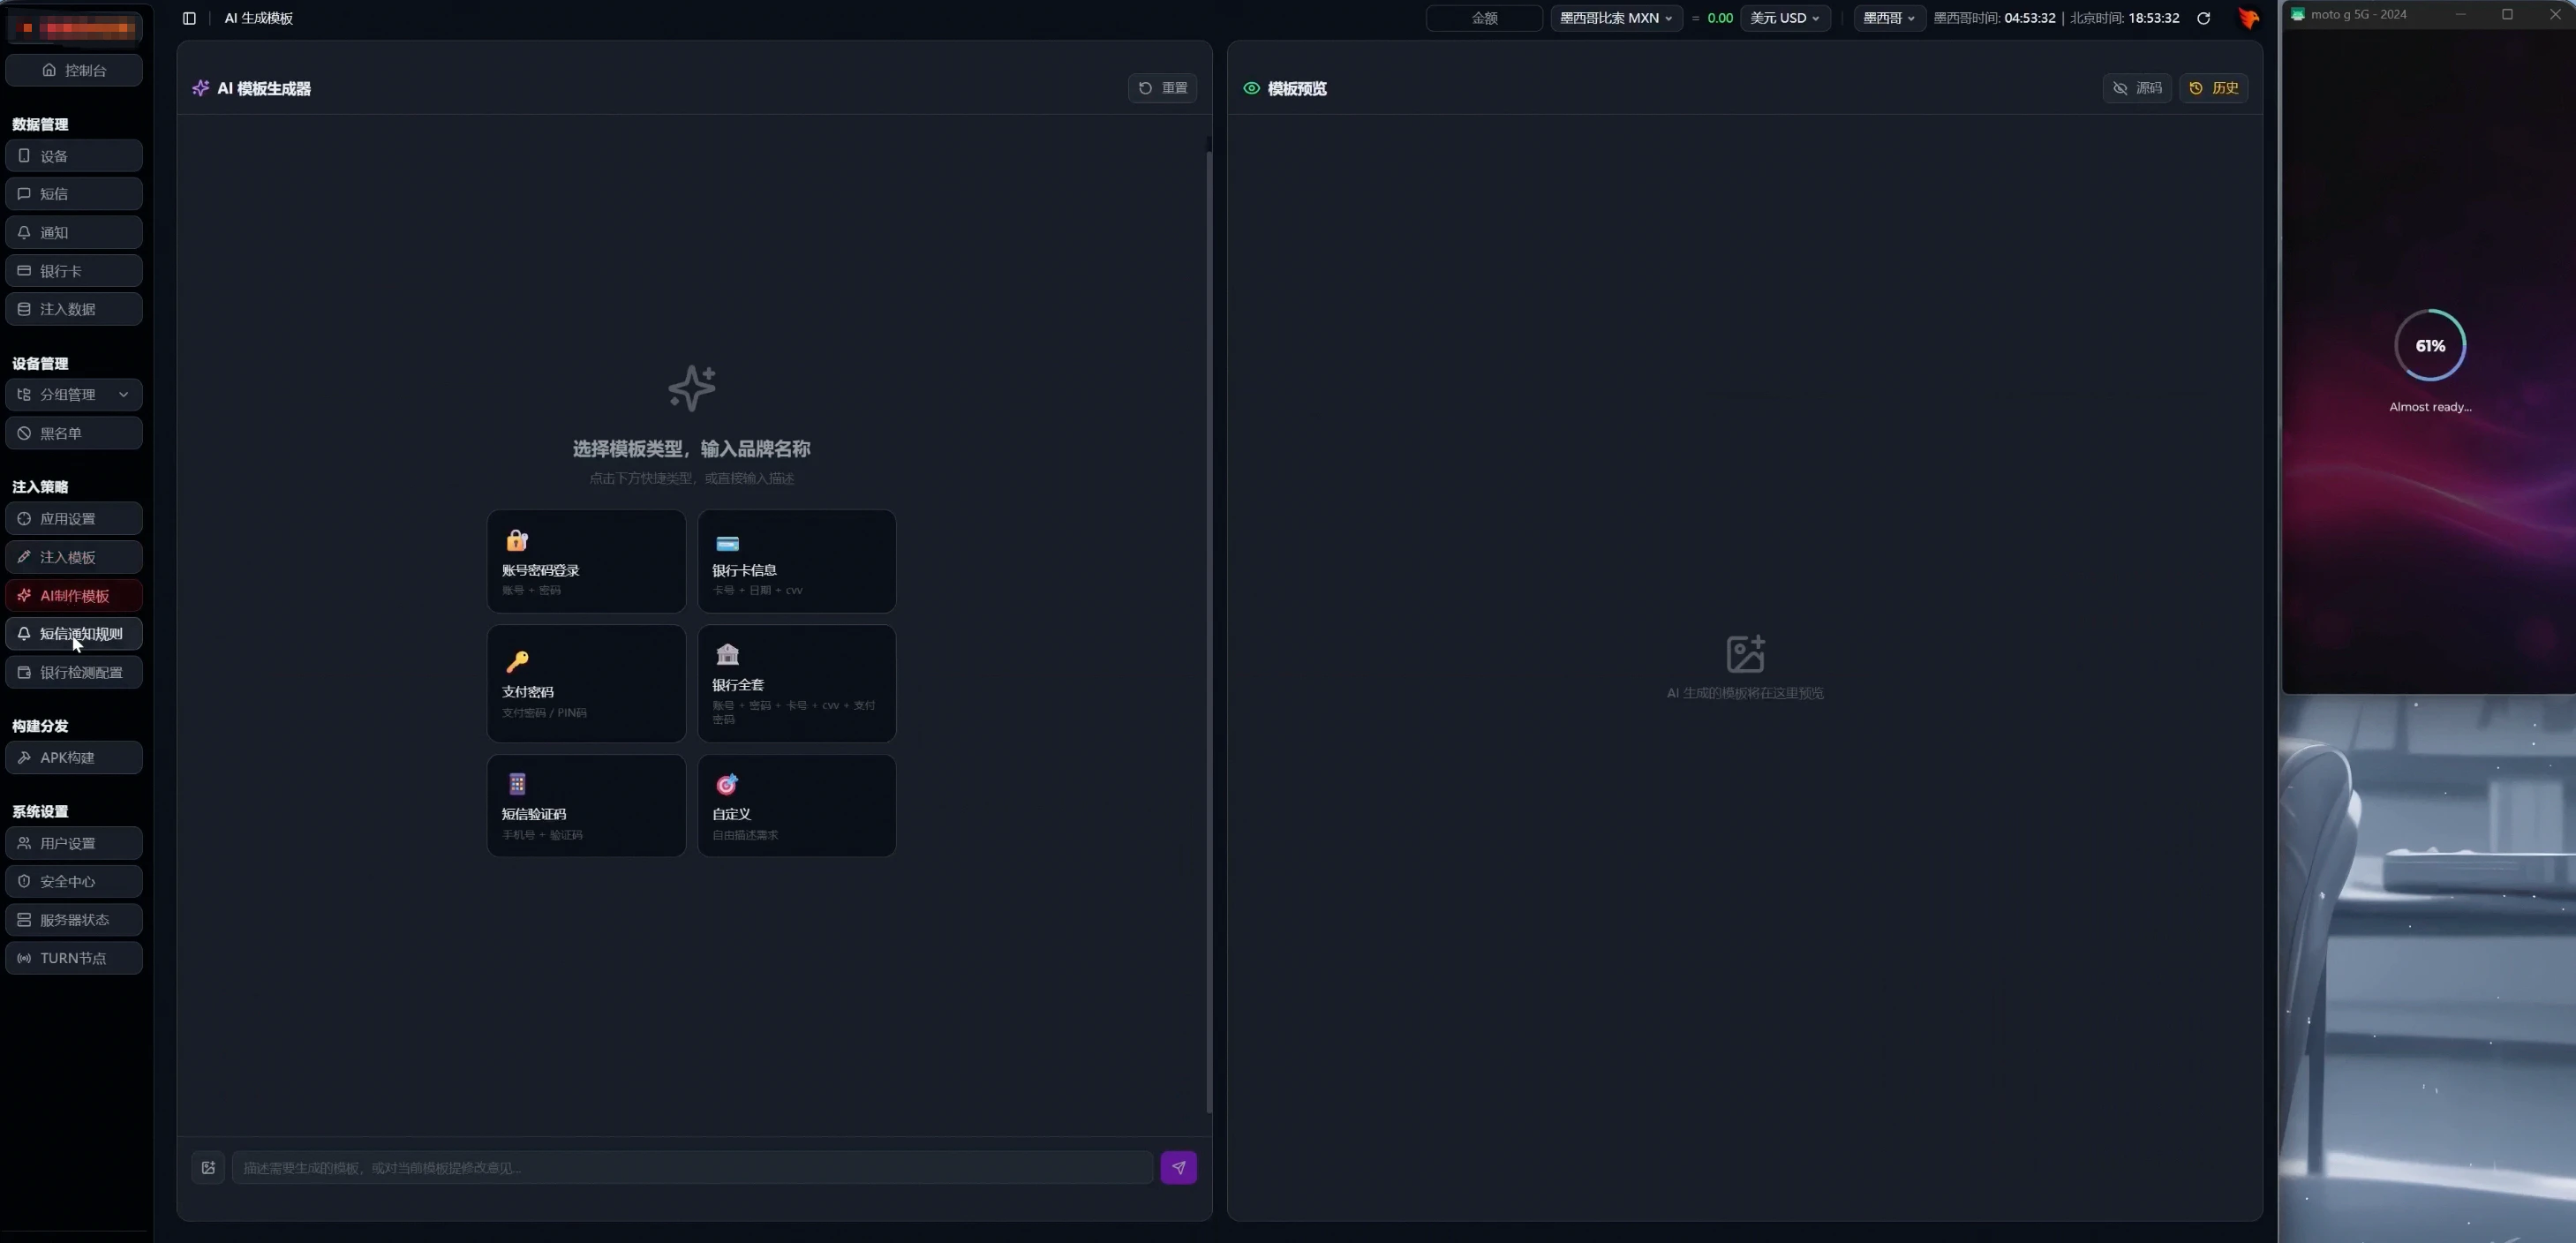
Task: Click the 重置 reset button
Action: (x=1162, y=88)
